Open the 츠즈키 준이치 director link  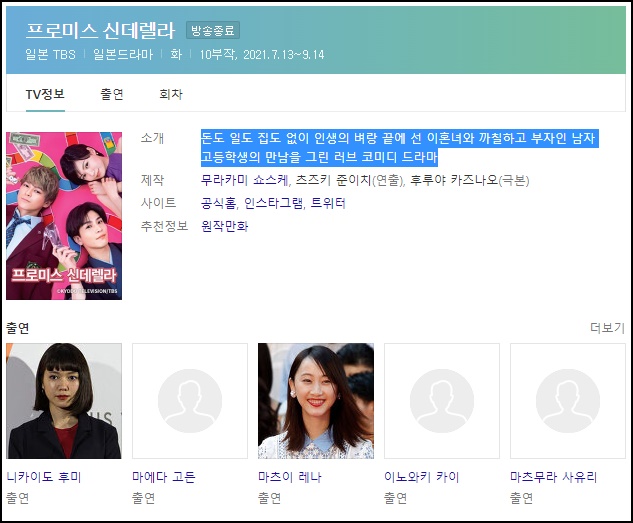click(333, 180)
